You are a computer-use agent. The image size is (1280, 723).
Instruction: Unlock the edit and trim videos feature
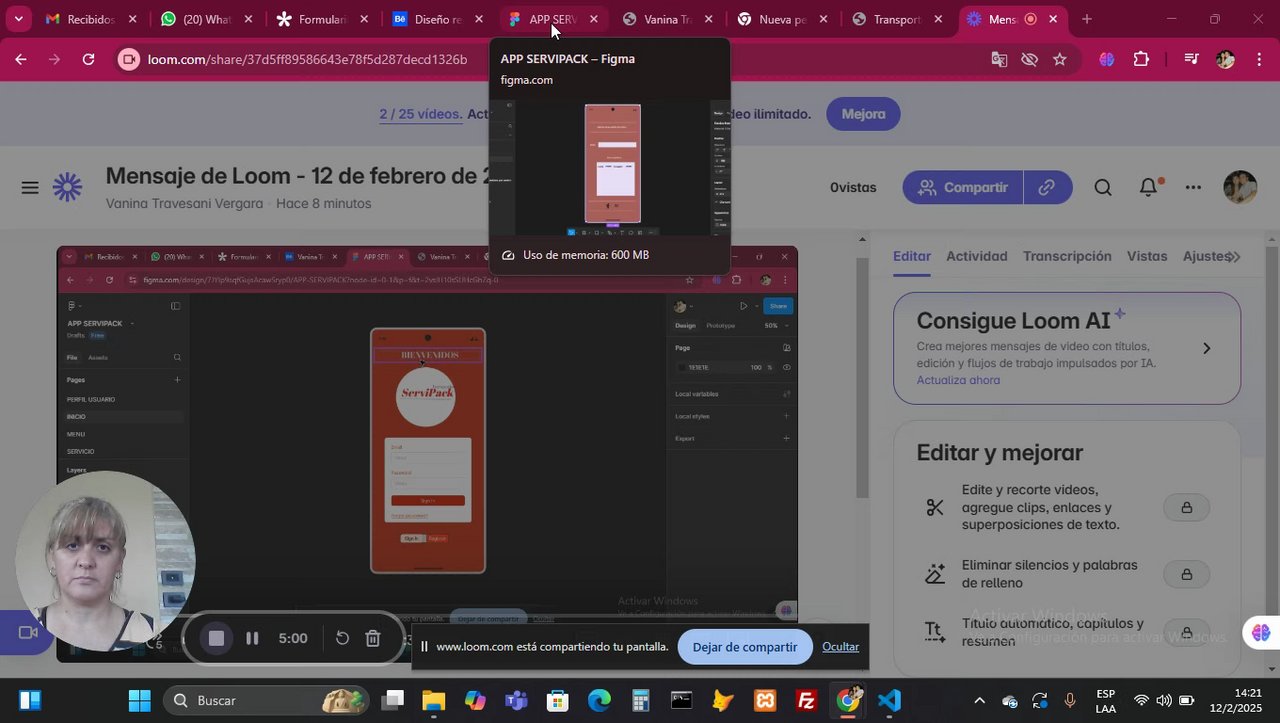tap(1186, 508)
